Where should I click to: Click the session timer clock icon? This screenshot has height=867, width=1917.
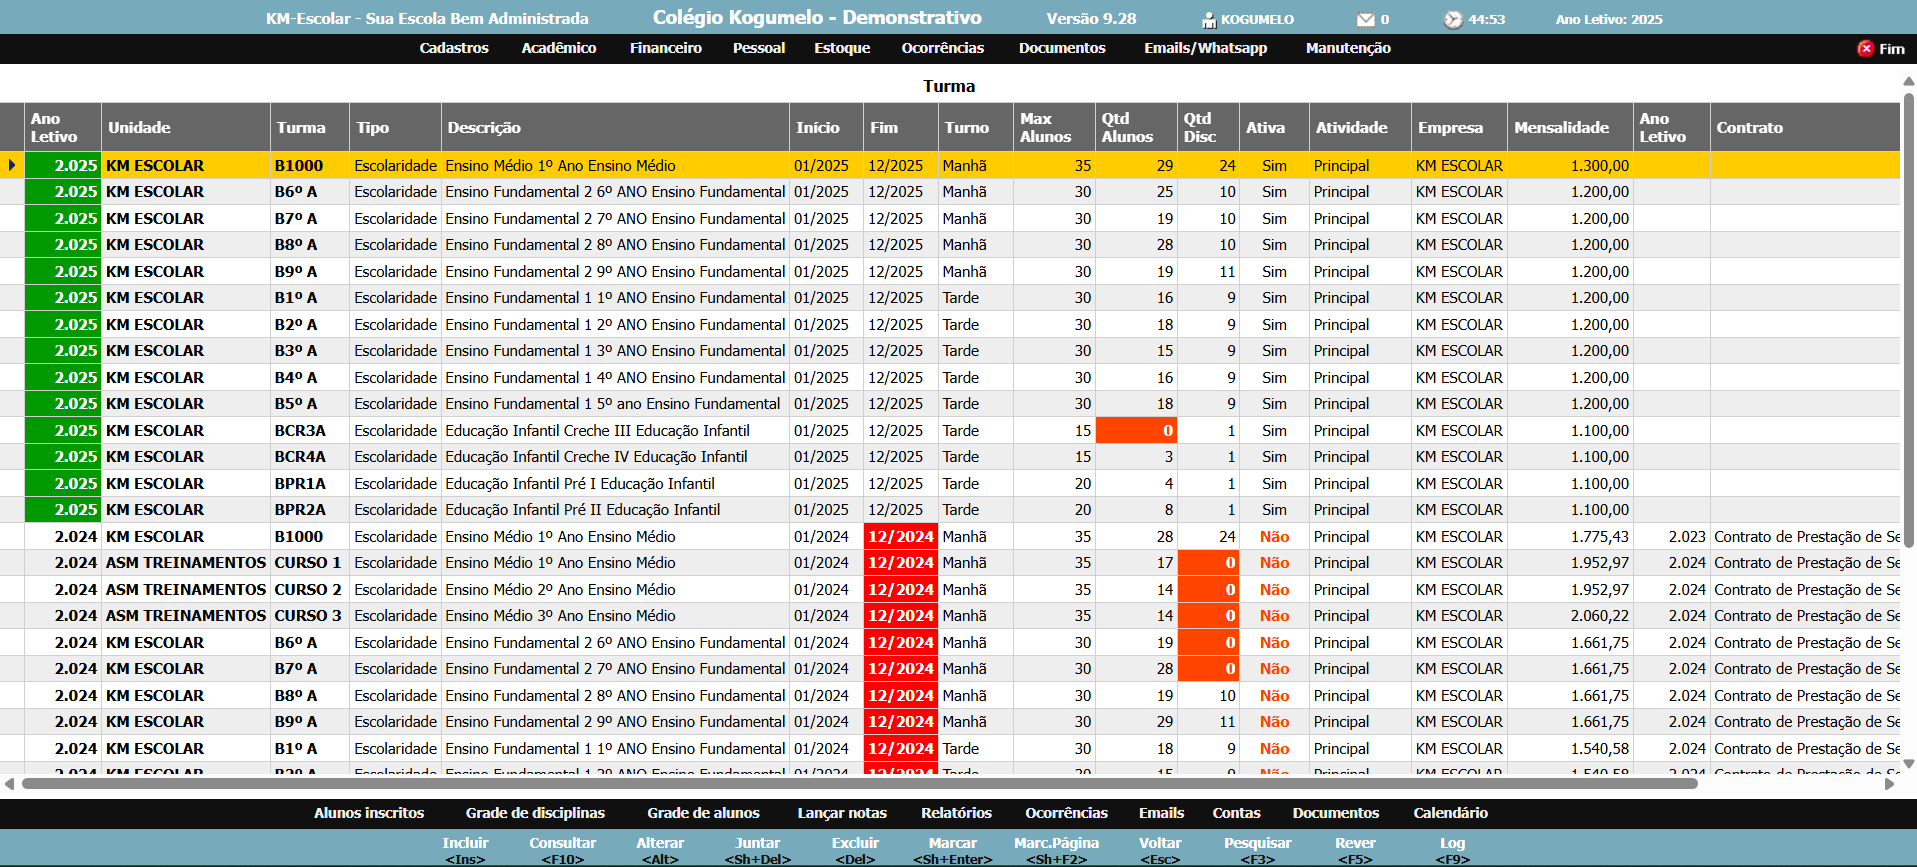tap(1453, 20)
